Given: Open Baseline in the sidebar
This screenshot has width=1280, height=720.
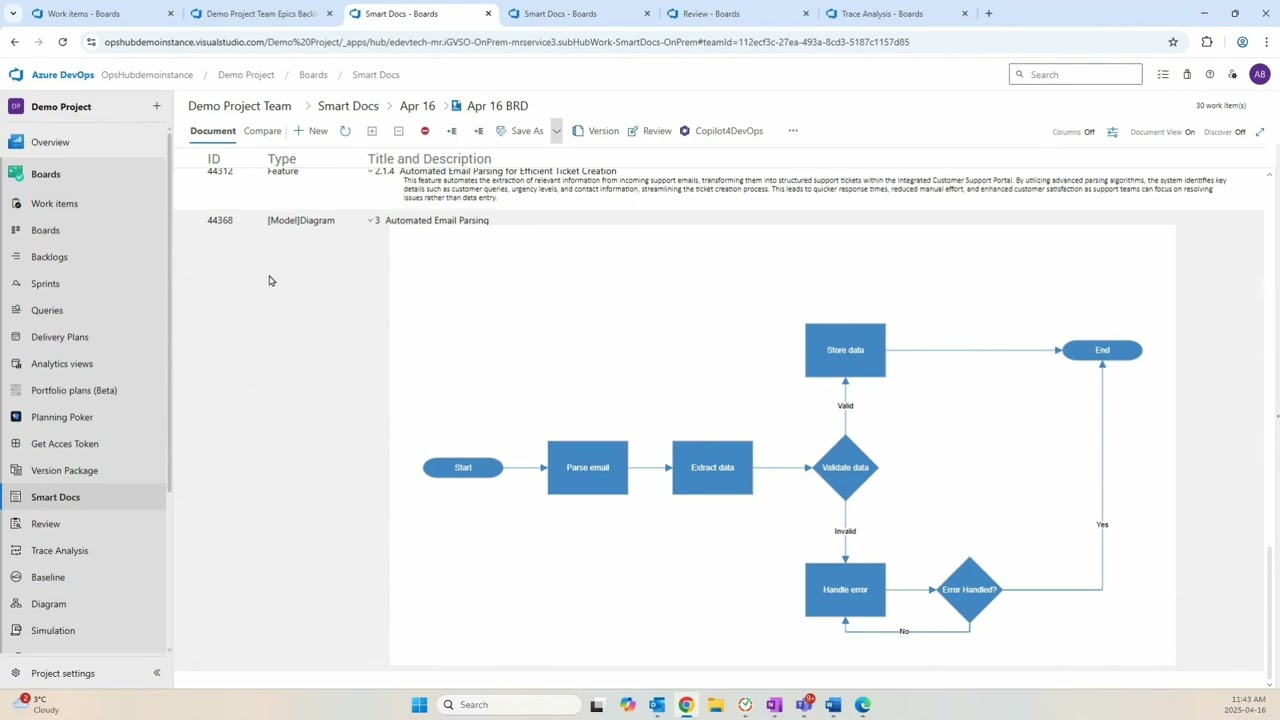Looking at the screenshot, I should pyautogui.click(x=47, y=577).
